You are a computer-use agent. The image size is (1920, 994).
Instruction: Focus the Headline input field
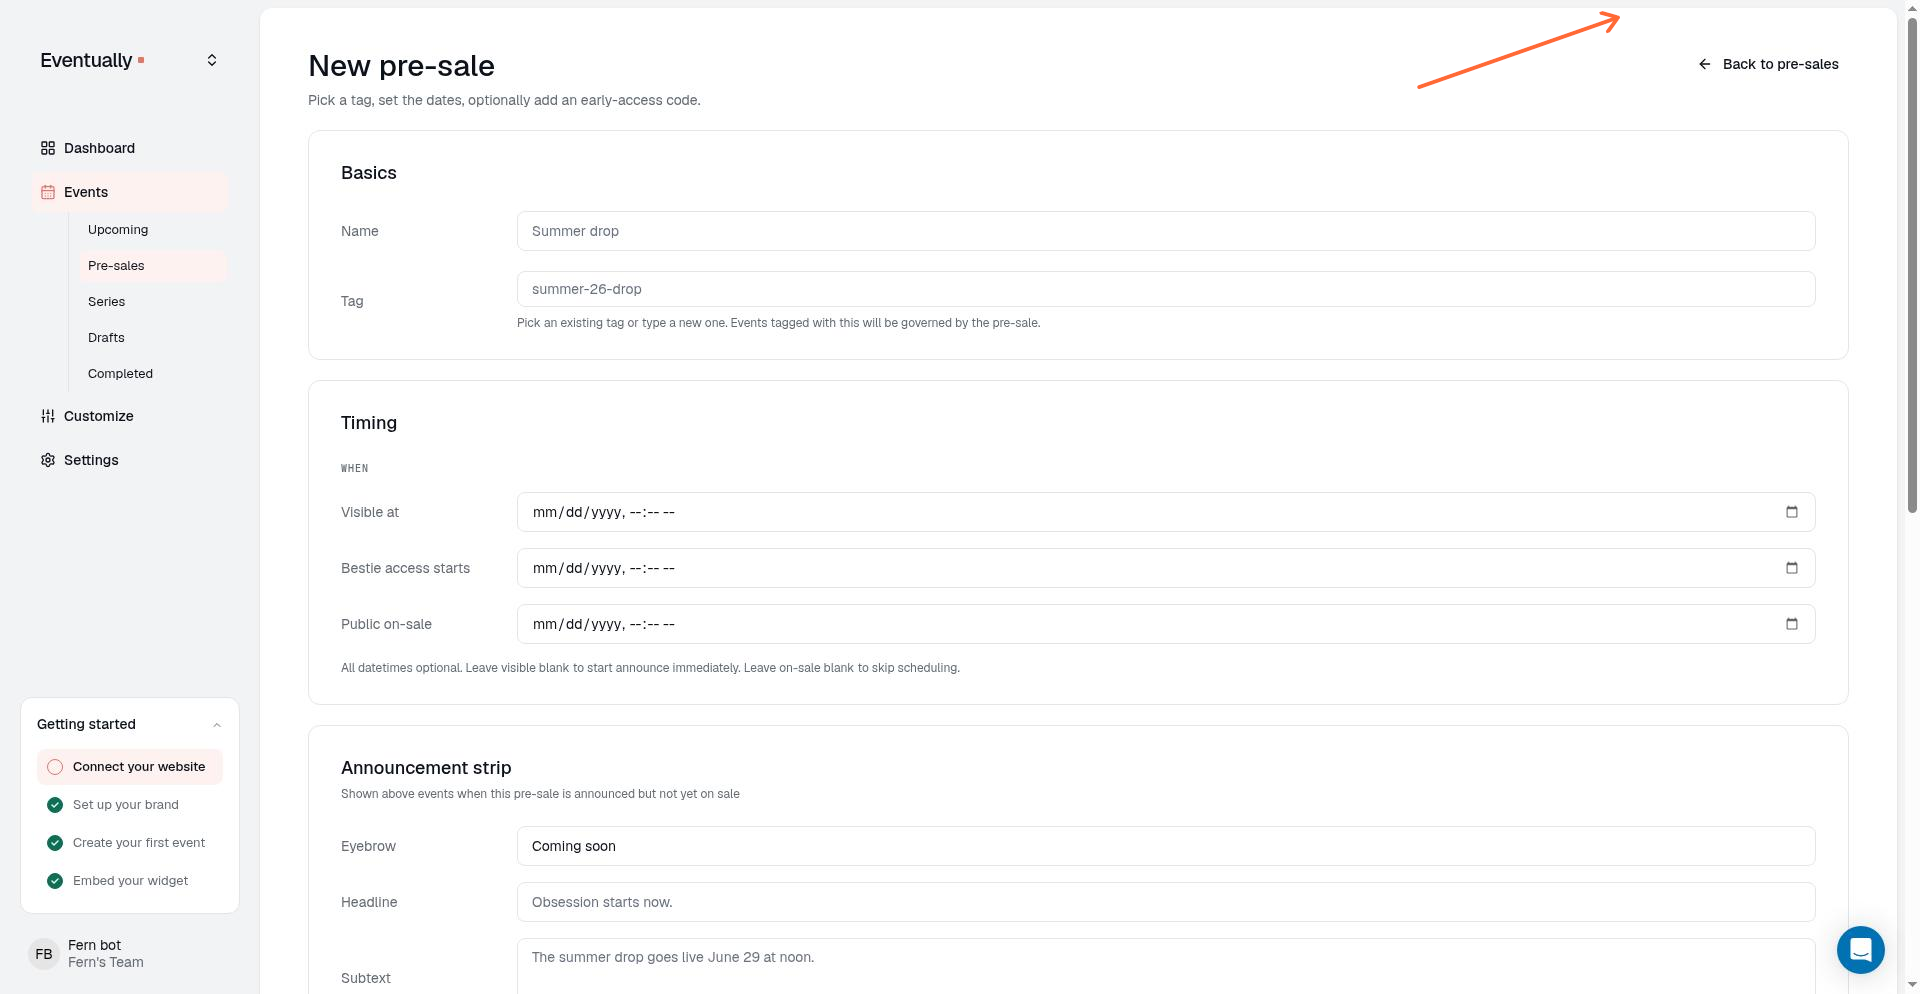click(1166, 902)
